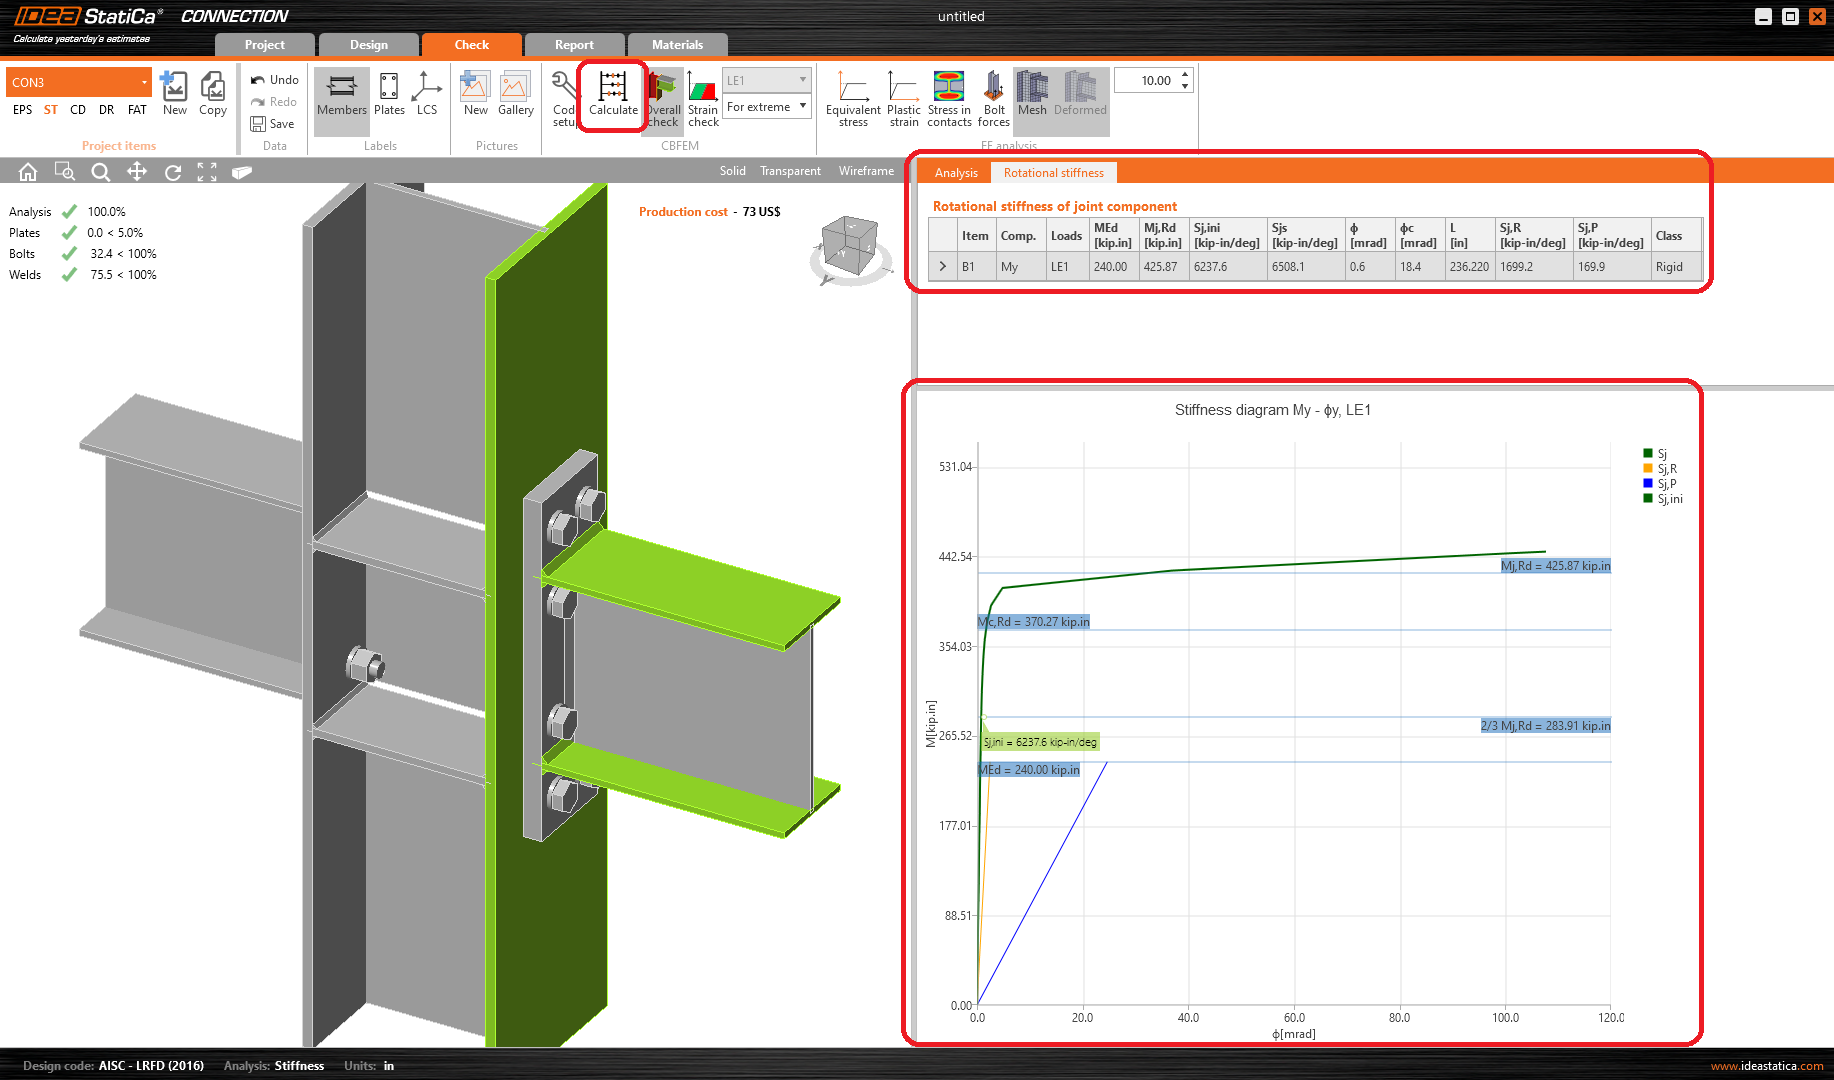Viewport: 1834px width, 1080px height.
Task: Open the CON3 project item dropdown
Action: (144, 82)
